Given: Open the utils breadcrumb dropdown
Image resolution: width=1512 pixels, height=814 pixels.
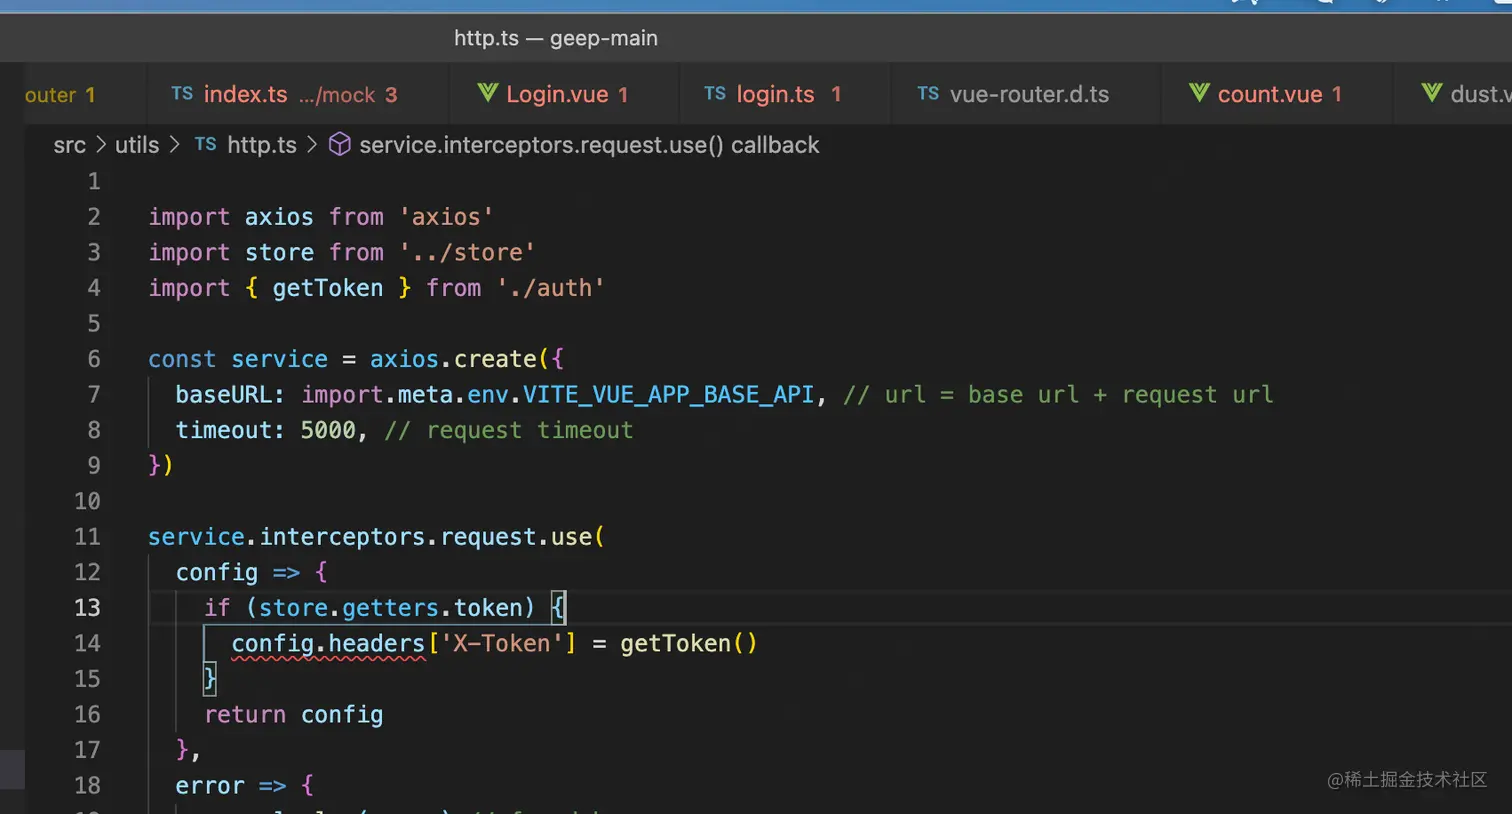Looking at the screenshot, I should [137, 145].
